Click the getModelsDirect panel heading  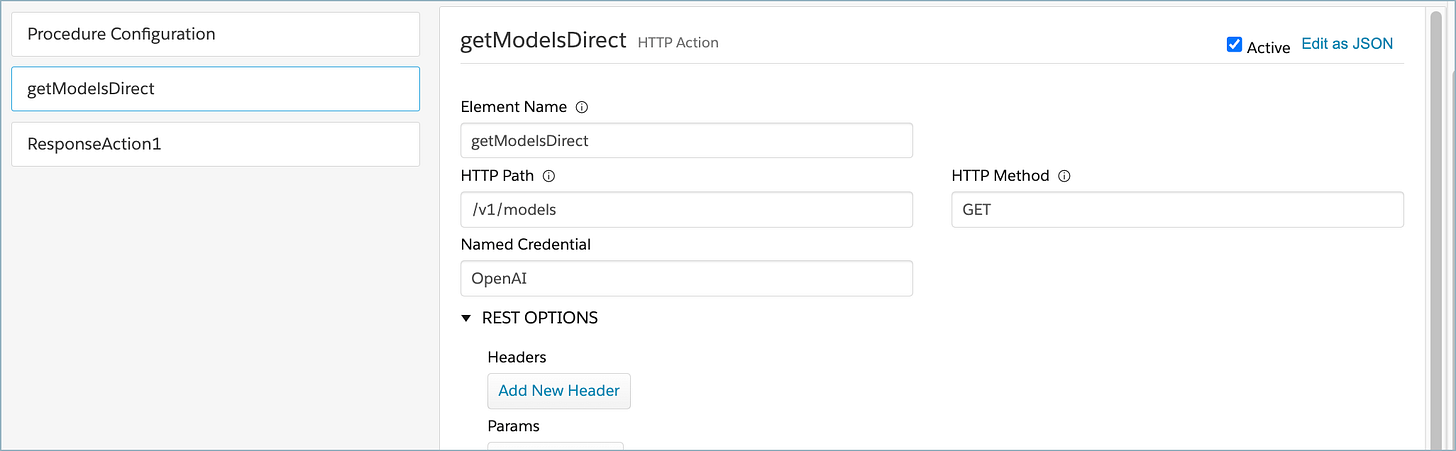pos(543,40)
